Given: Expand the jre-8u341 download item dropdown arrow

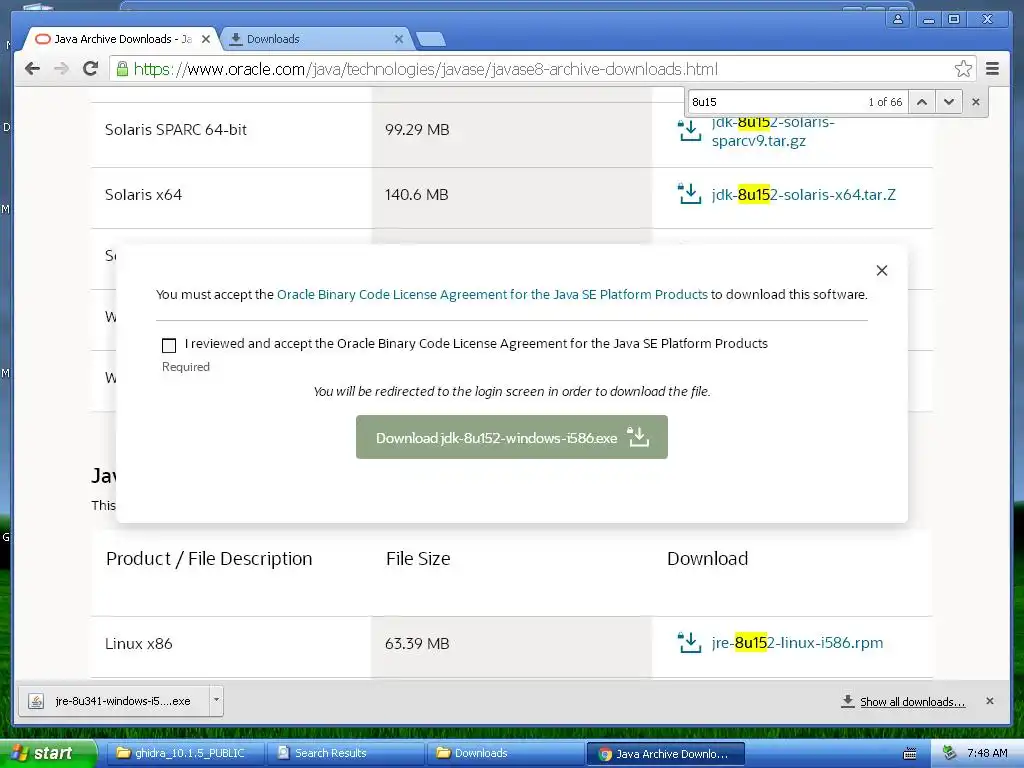Looking at the screenshot, I should [x=216, y=701].
